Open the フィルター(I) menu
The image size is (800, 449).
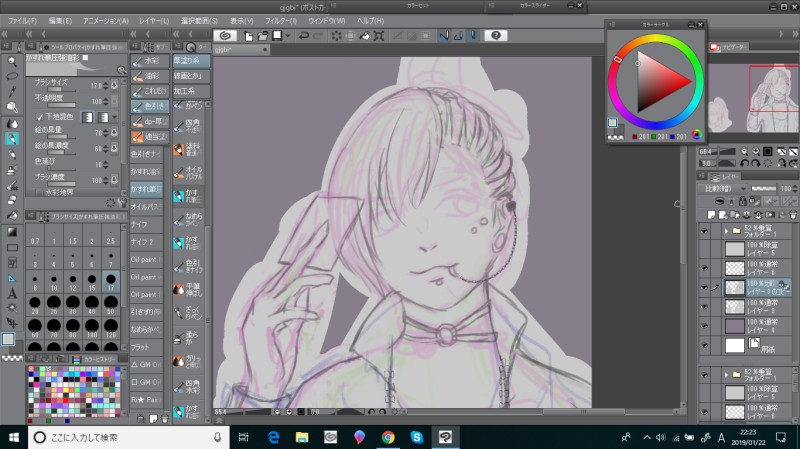[280, 21]
